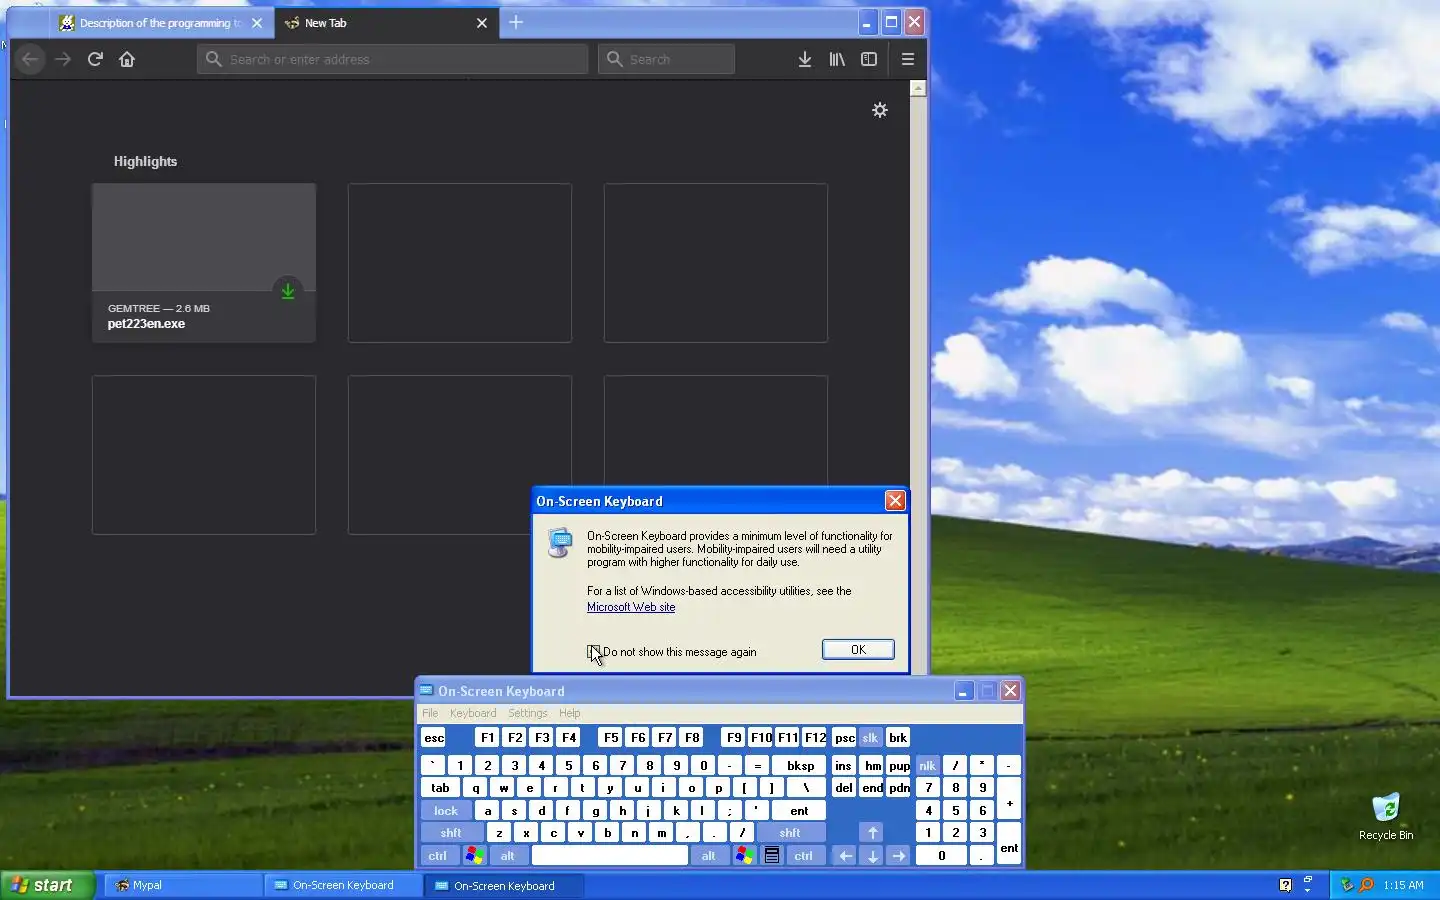Screen dimensions: 1440x900
Task: Open the pet223en.exe highlight card
Action: 204,263
